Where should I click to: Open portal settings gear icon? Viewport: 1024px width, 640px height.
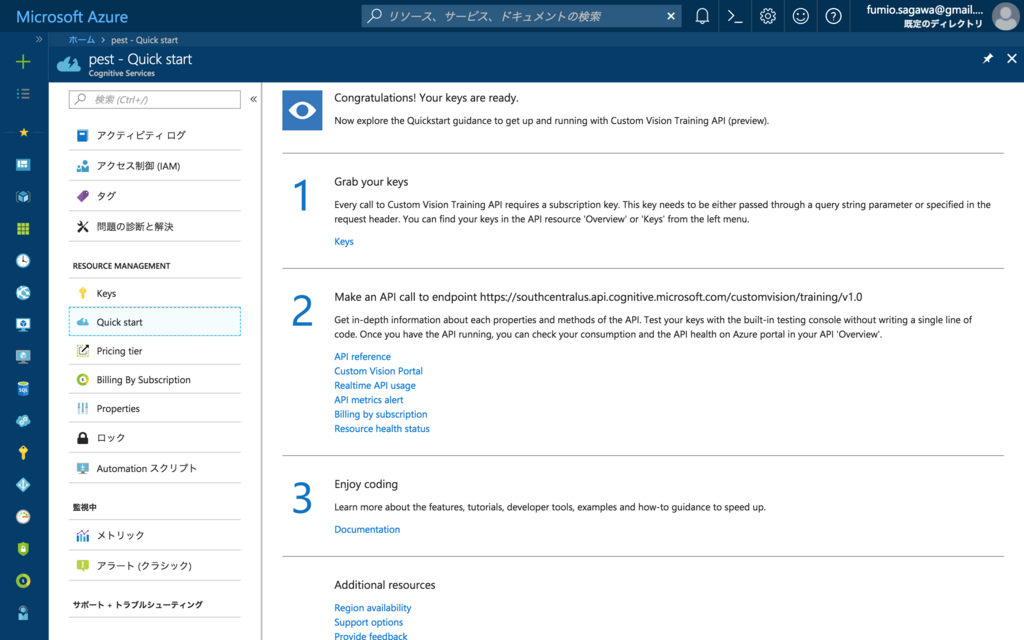(x=767, y=16)
